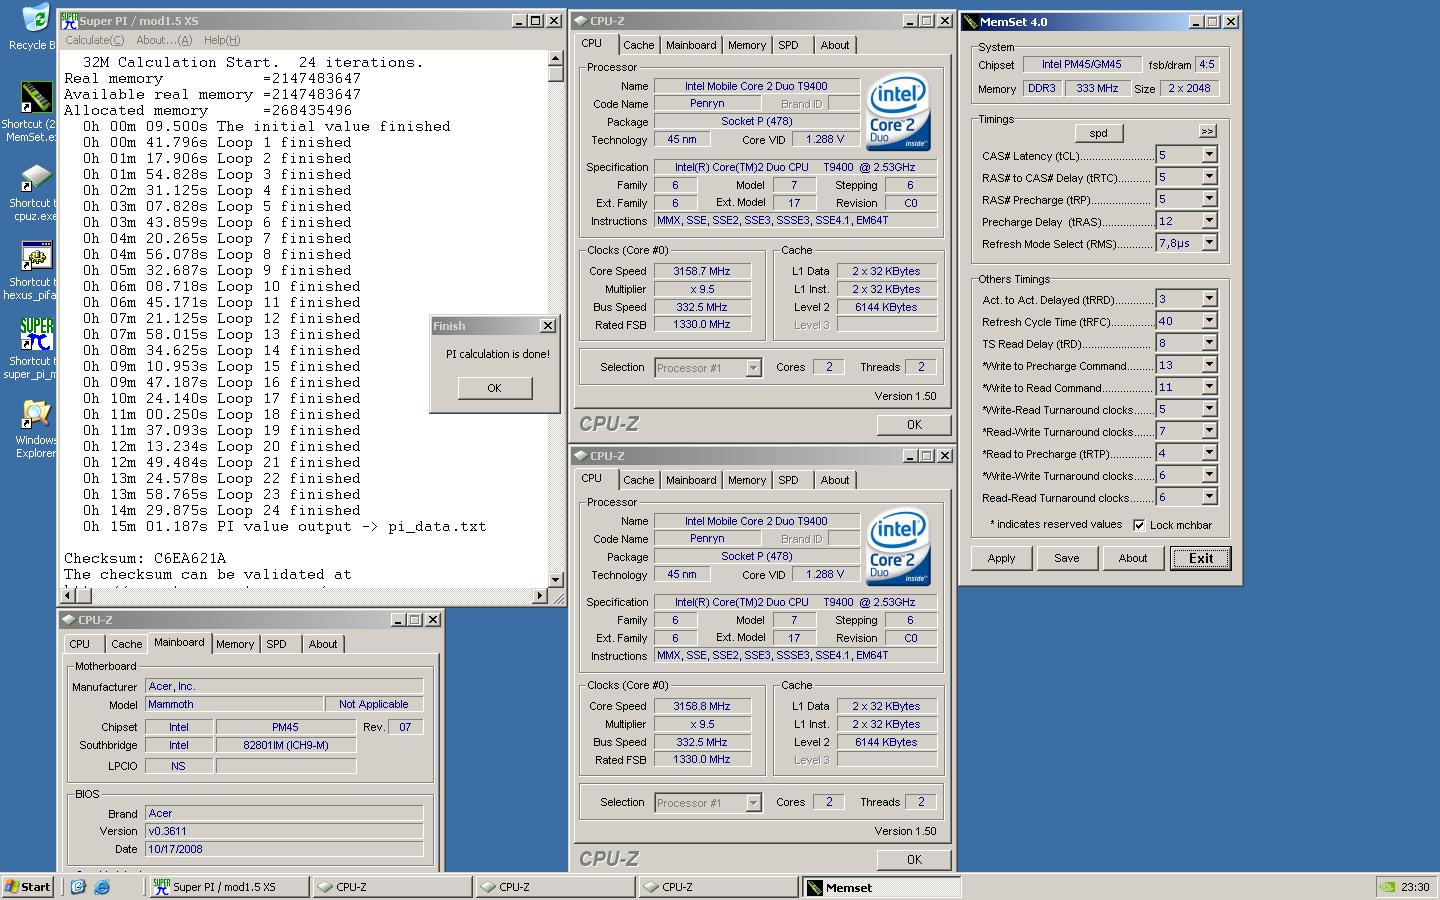The image size is (1440, 900).
Task: Open the RAS# to CAS# Delay dropdown
Action: [x=1209, y=177]
